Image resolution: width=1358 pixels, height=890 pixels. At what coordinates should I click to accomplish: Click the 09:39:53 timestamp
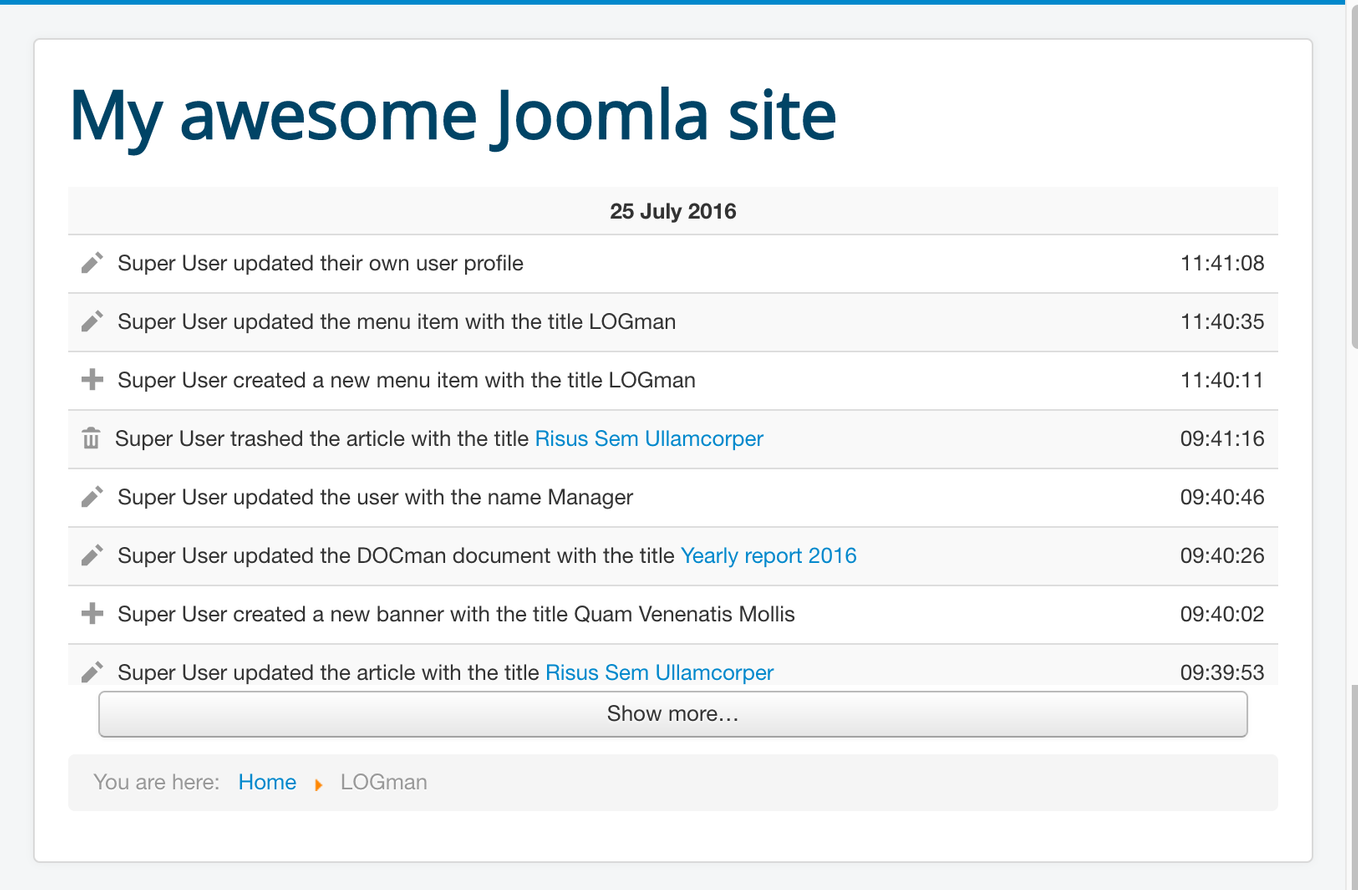(1222, 672)
